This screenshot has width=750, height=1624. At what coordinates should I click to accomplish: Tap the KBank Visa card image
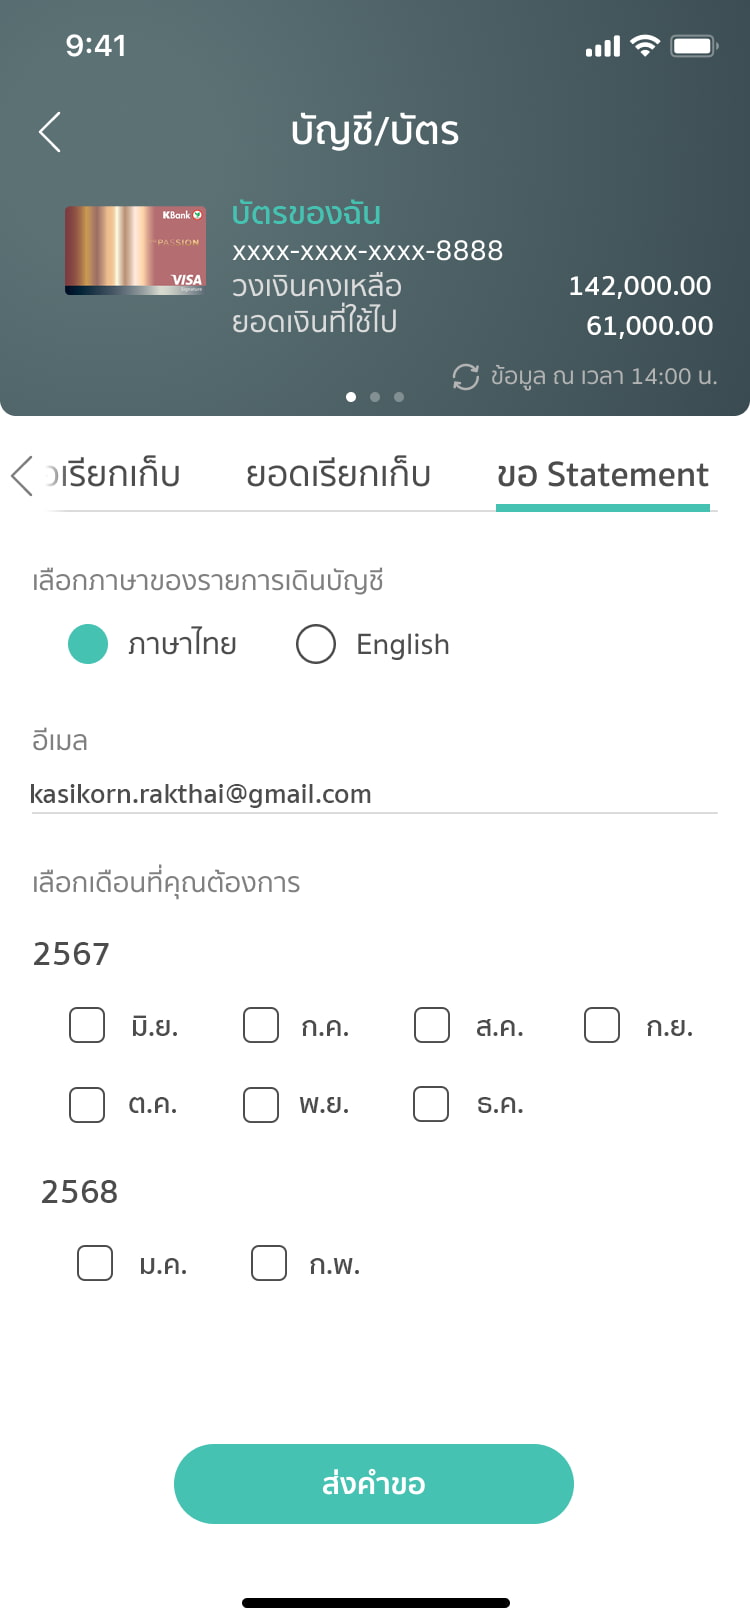135,251
